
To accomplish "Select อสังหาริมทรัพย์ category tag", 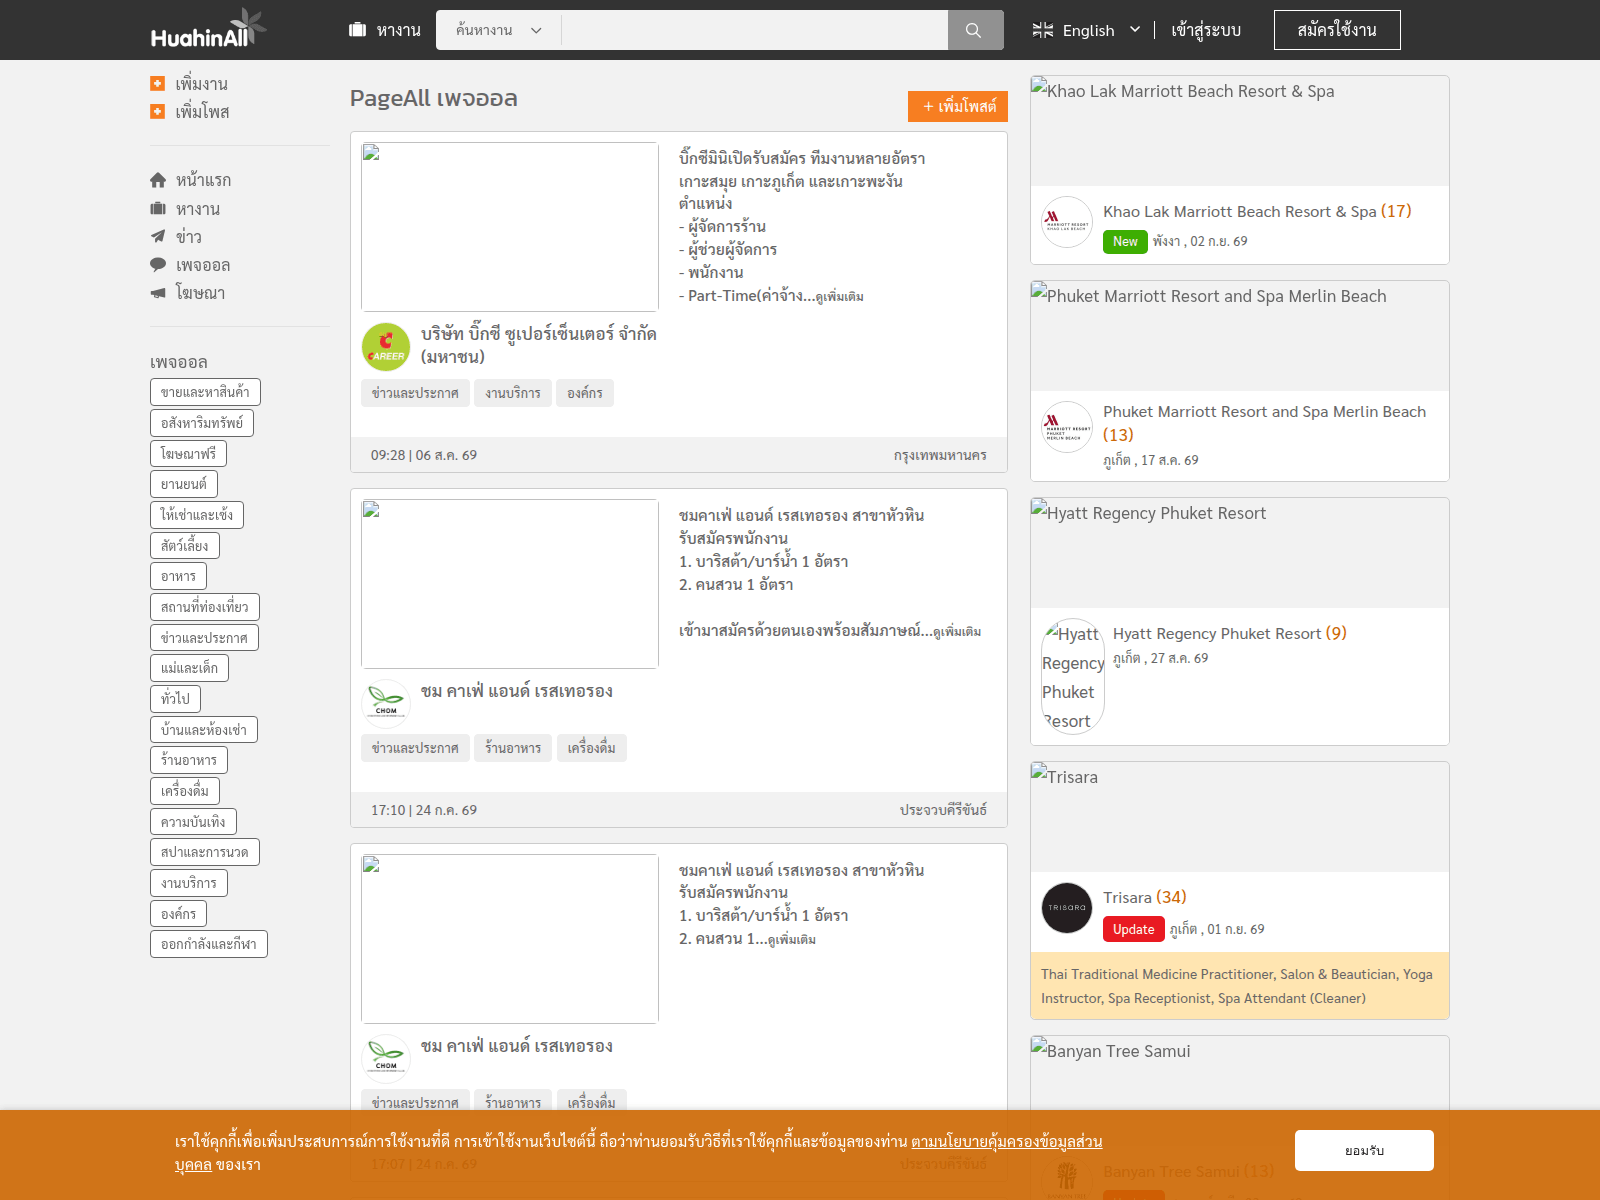I will click(x=202, y=423).
